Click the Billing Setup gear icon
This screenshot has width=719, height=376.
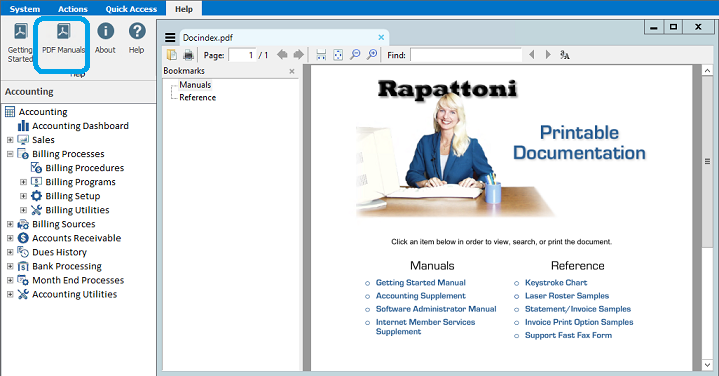[x=36, y=196]
